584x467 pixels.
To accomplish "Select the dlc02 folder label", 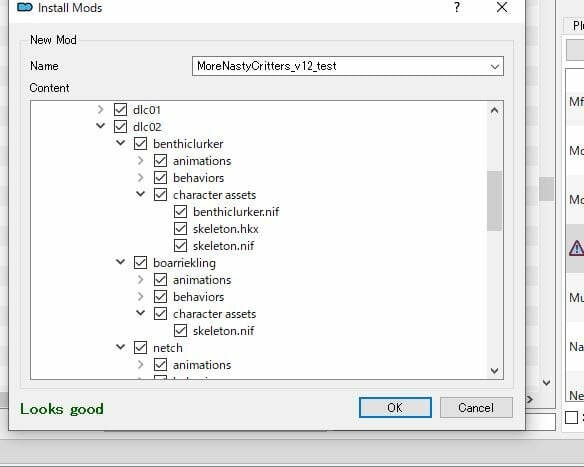I will (147, 127).
